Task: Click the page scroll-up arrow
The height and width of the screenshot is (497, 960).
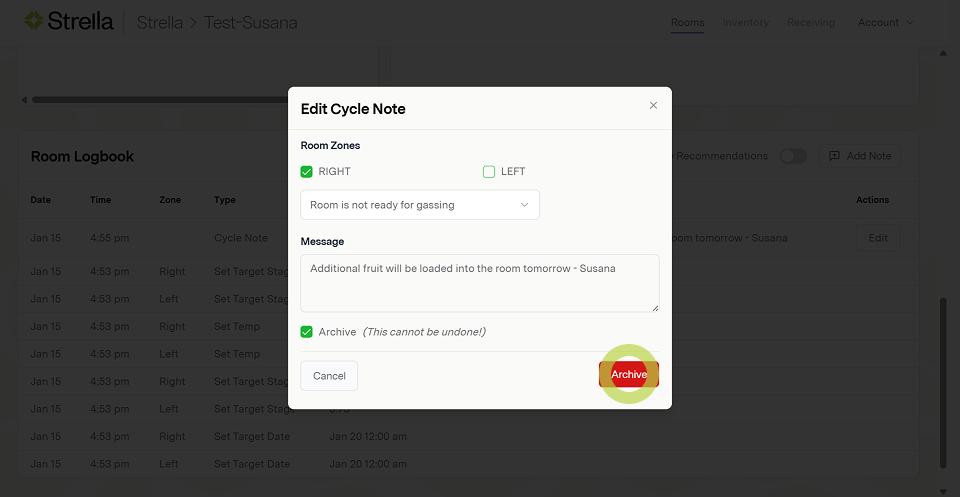Action: pos(942,52)
